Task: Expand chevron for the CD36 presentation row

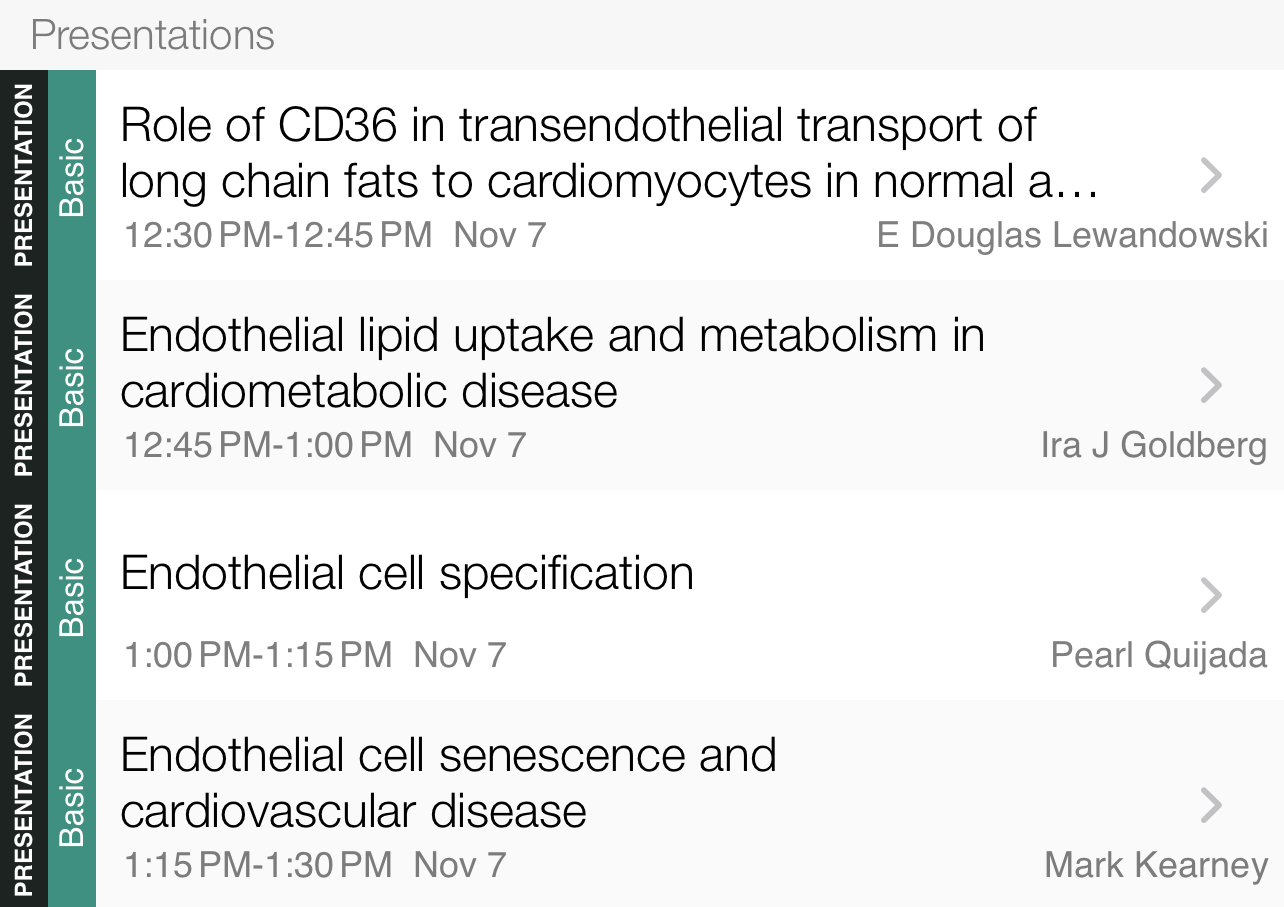Action: 1210,176
